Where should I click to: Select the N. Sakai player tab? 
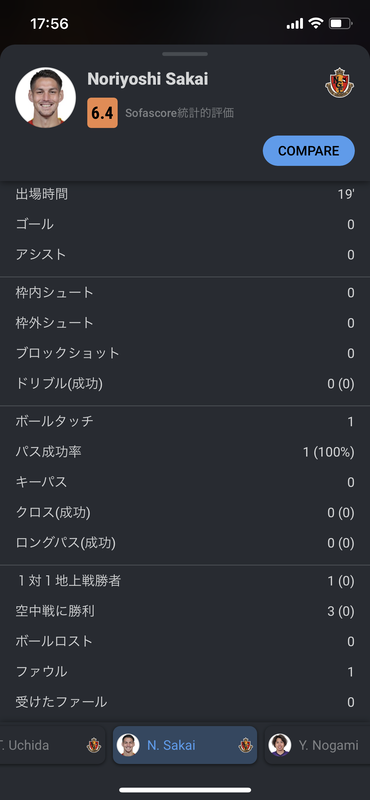click(185, 745)
